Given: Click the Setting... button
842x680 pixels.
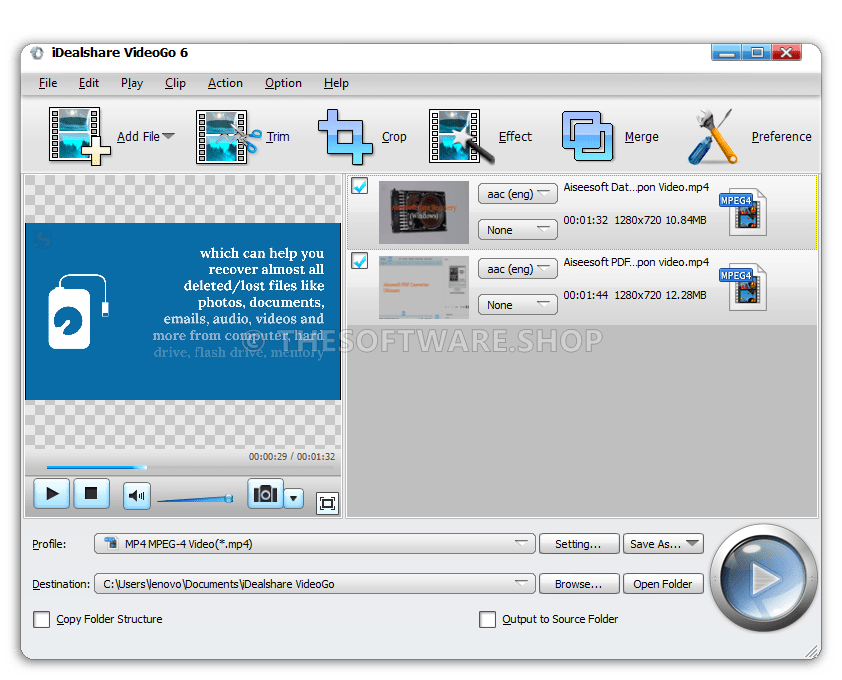Looking at the screenshot, I should 579,544.
